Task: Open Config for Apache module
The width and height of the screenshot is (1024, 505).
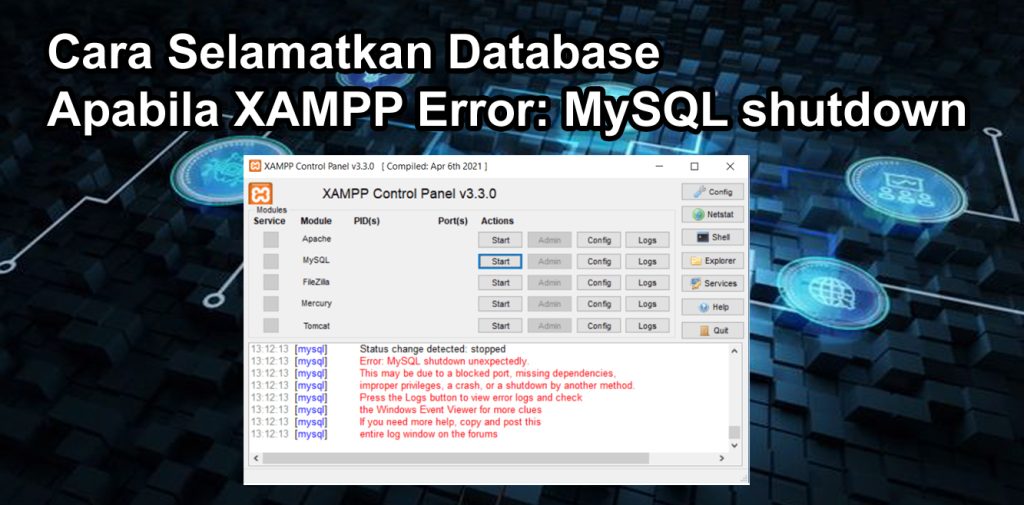Action: click(599, 240)
